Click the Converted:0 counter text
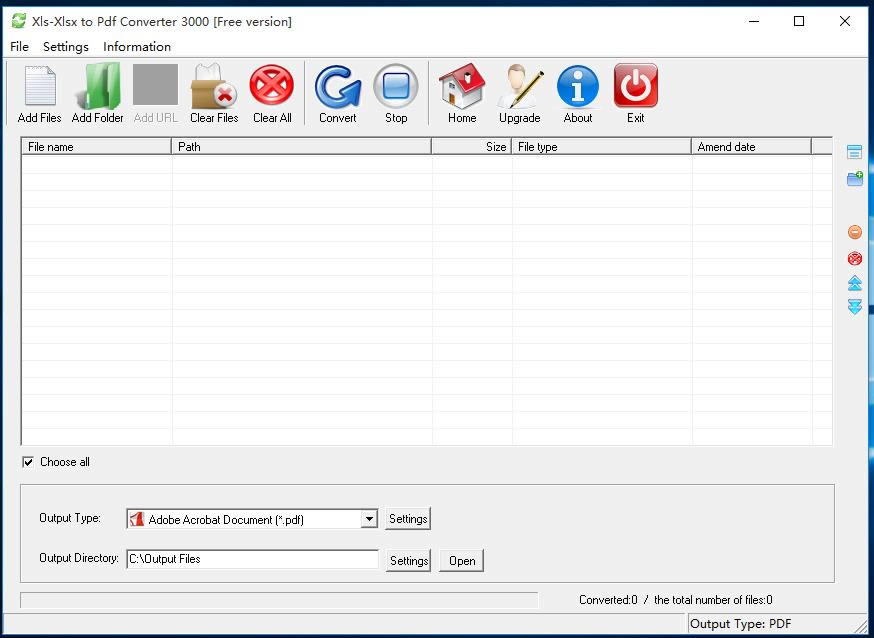This screenshot has width=874, height=638. [x=608, y=600]
